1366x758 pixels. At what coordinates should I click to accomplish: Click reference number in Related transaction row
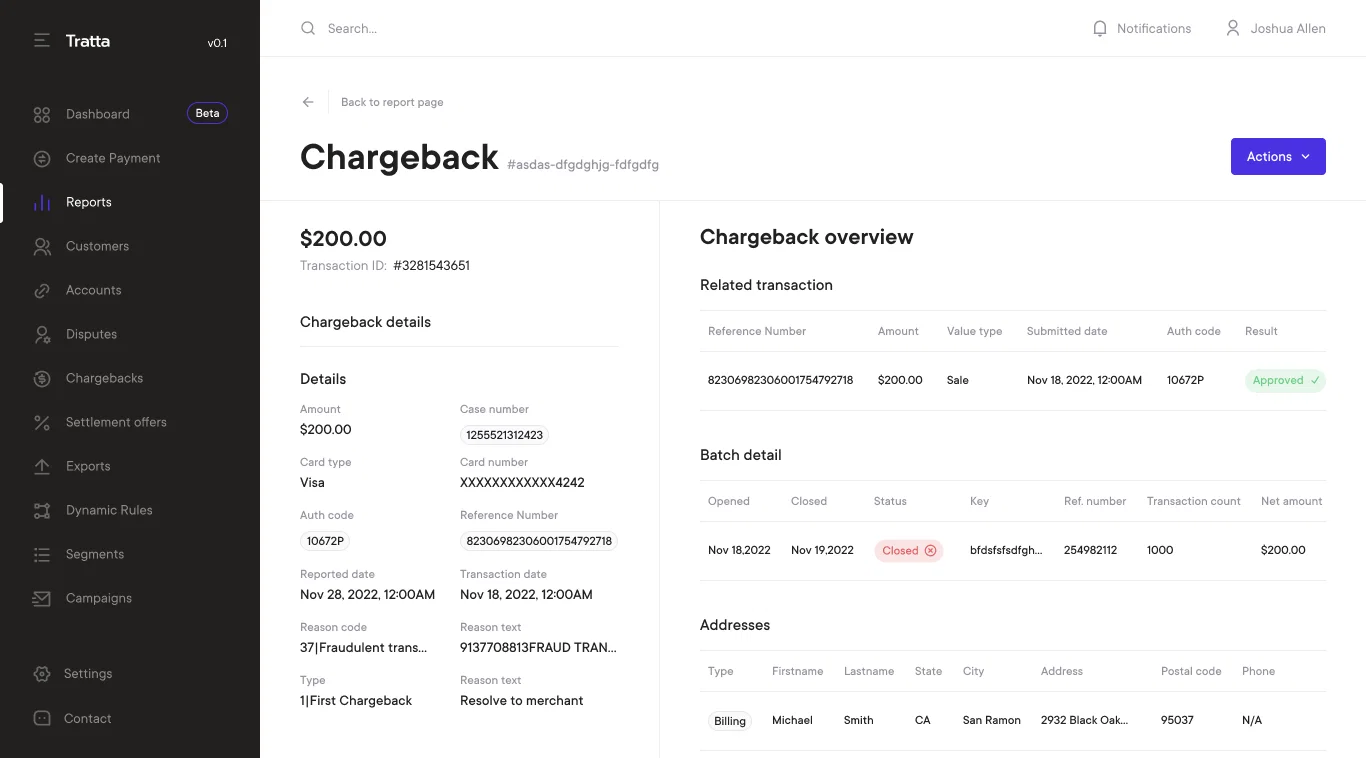click(780, 380)
